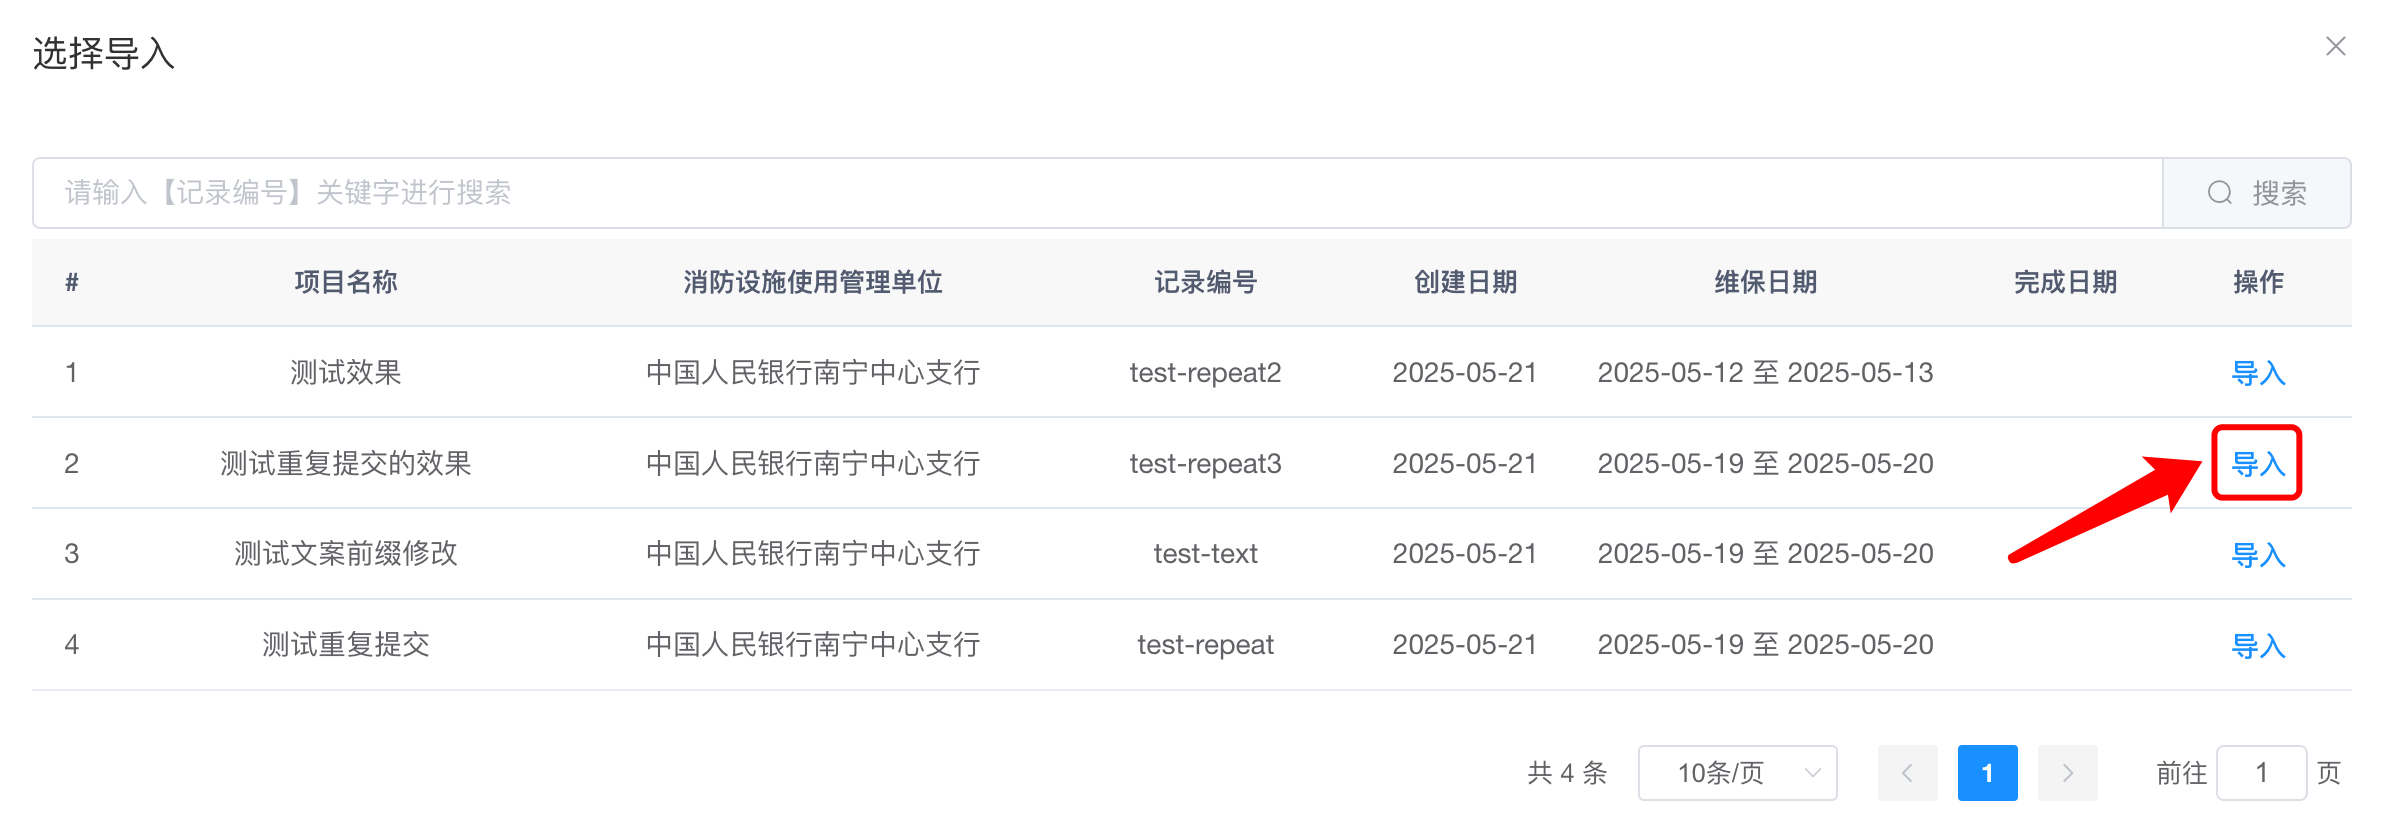Select page 1 in pagination

pyautogui.click(x=1987, y=773)
